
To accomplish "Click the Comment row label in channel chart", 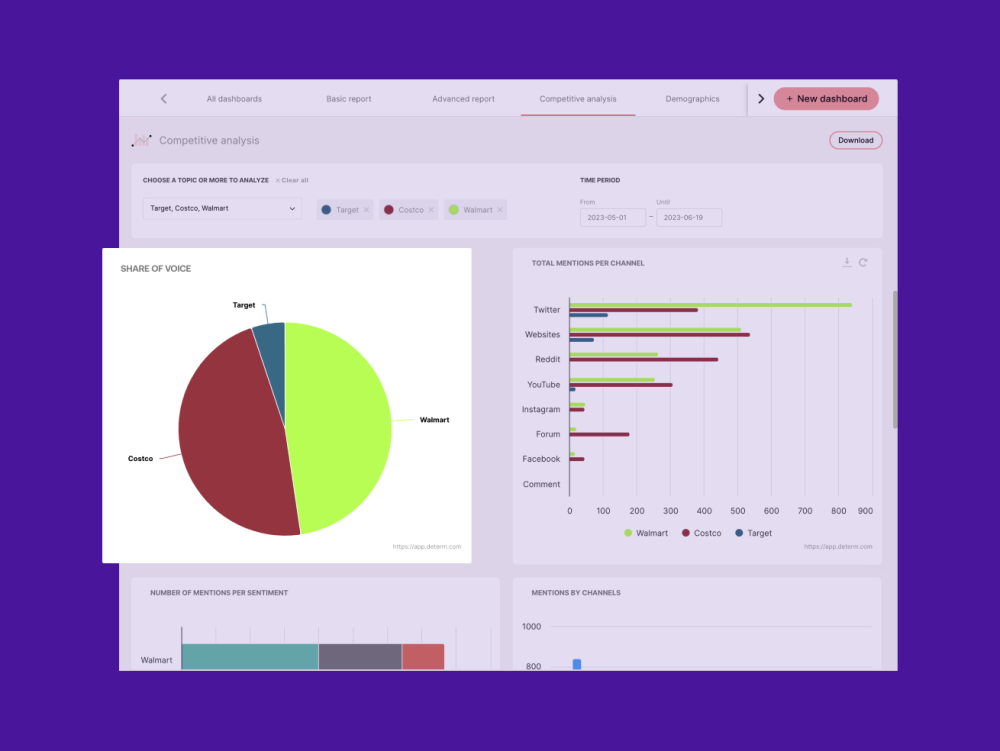I will tap(541, 485).
